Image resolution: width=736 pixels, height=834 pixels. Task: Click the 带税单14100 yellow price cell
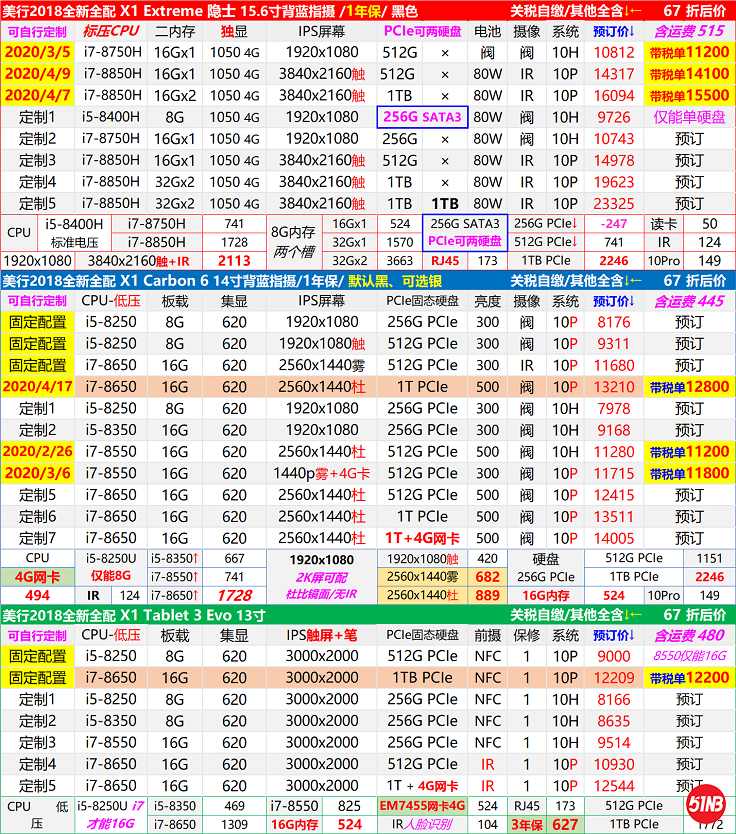tap(688, 74)
